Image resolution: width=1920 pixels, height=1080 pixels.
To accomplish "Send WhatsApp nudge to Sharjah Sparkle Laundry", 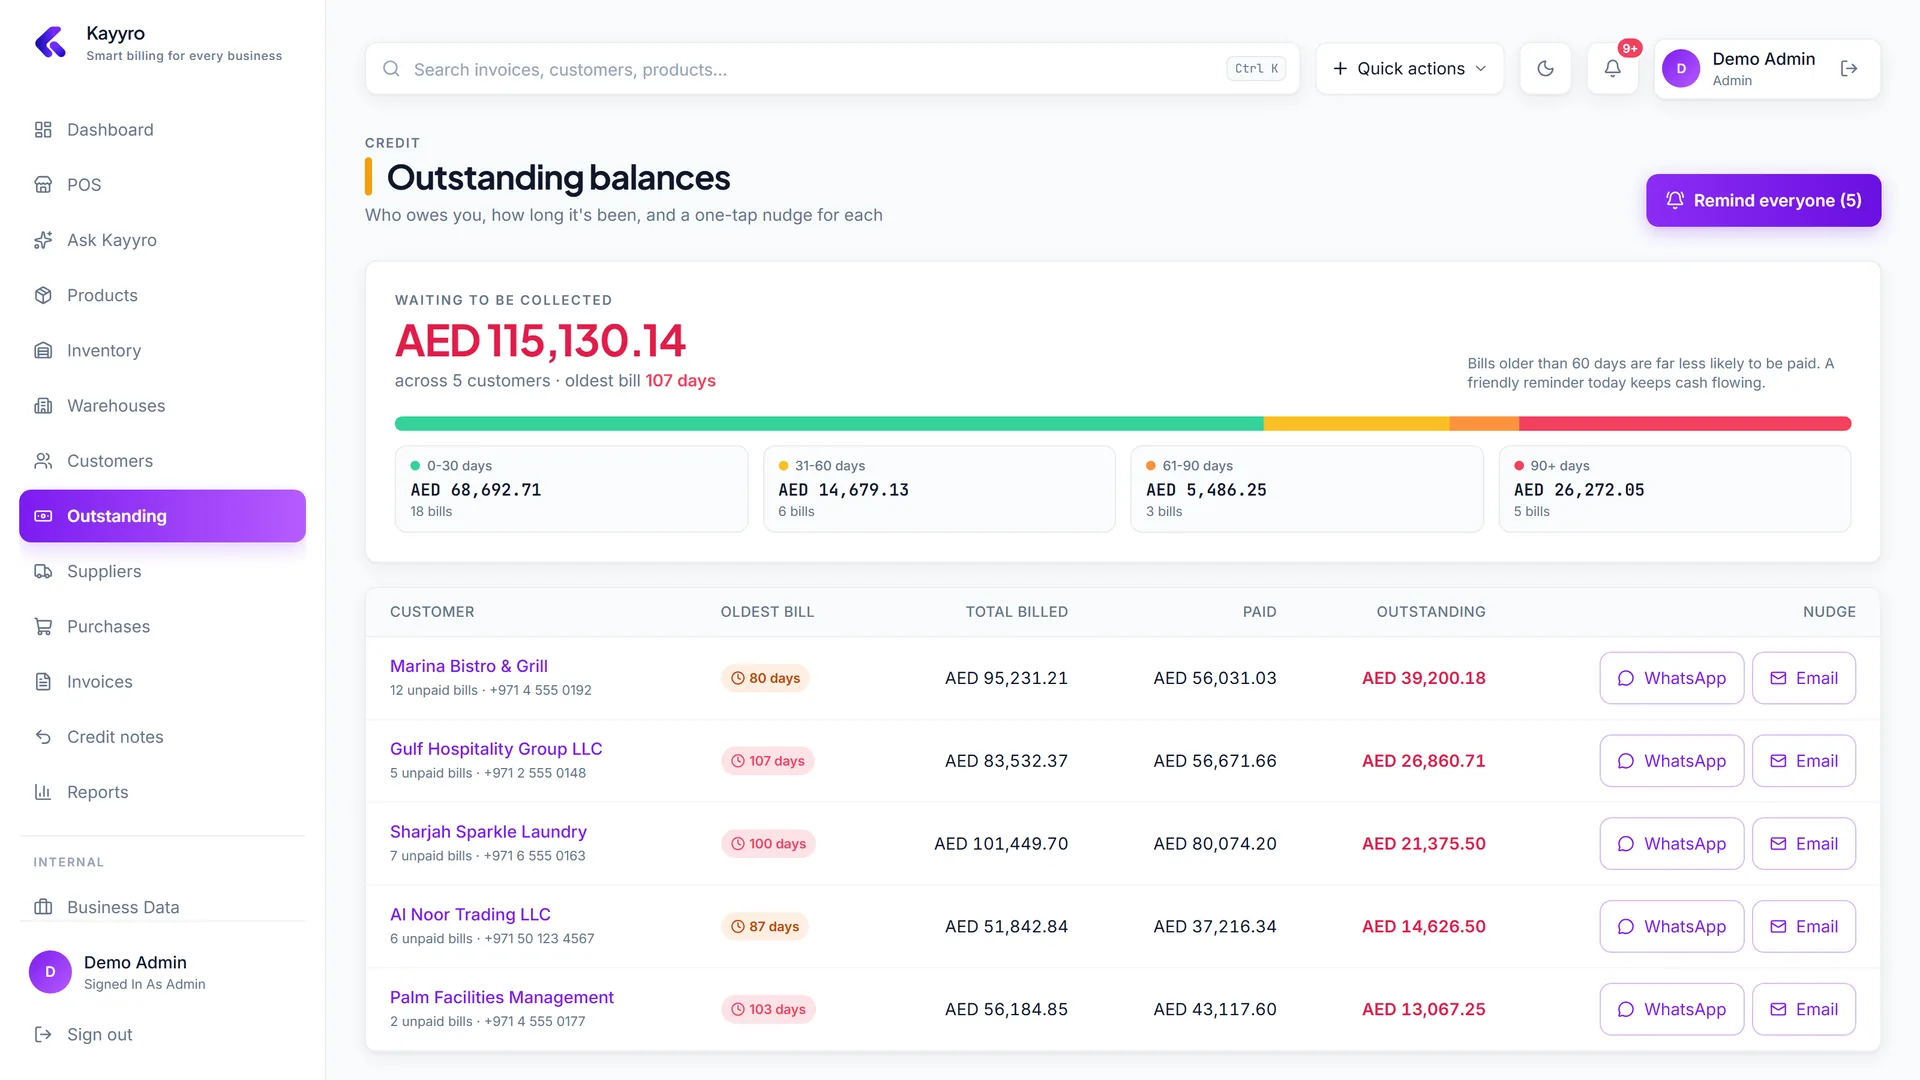I will click(x=1671, y=844).
